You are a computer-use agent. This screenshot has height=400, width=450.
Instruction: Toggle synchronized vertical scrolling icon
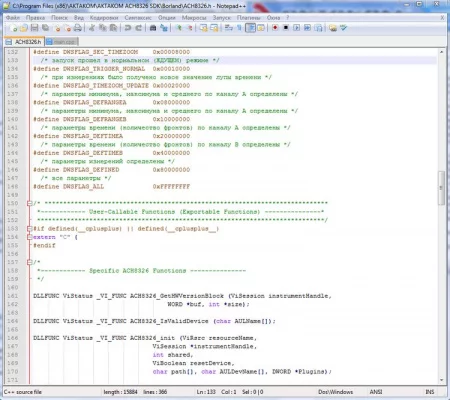click(x=204, y=28)
